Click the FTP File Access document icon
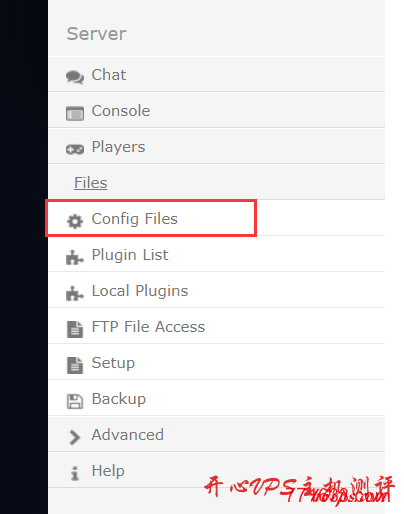404x514 pixels. click(75, 329)
